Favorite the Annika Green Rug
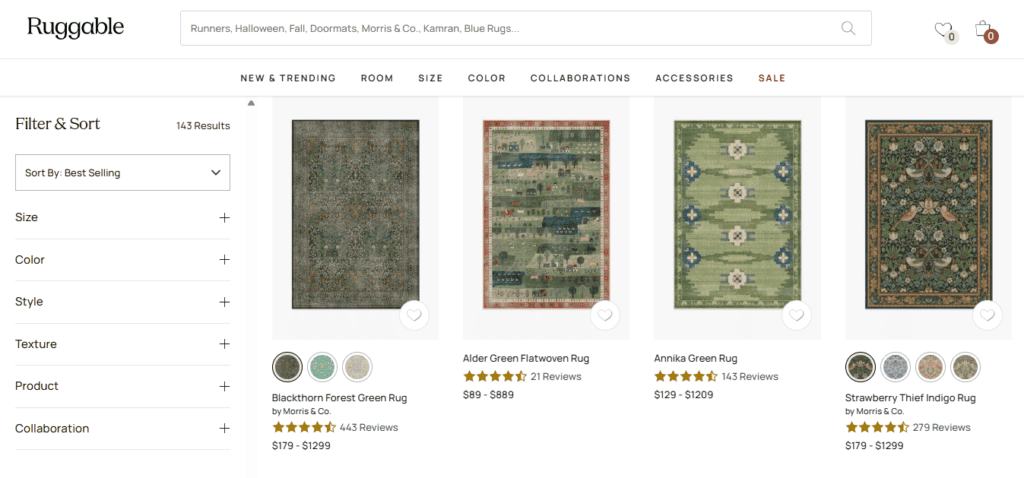This screenshot has height=478, width=1024. pyautogui.click(x=797, y=315)
